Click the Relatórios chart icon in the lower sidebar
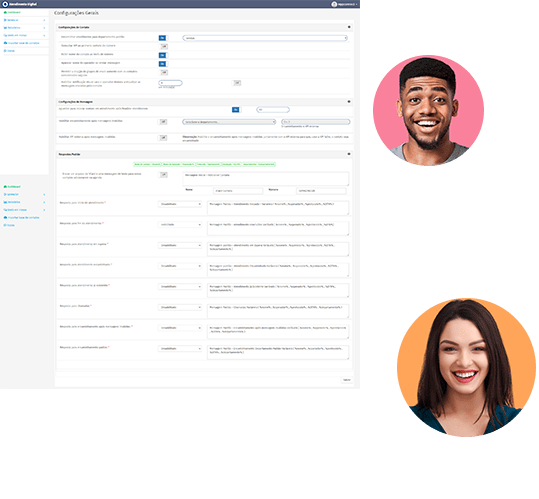The width and height of the screenshot is (539, 499). point(5,202)
